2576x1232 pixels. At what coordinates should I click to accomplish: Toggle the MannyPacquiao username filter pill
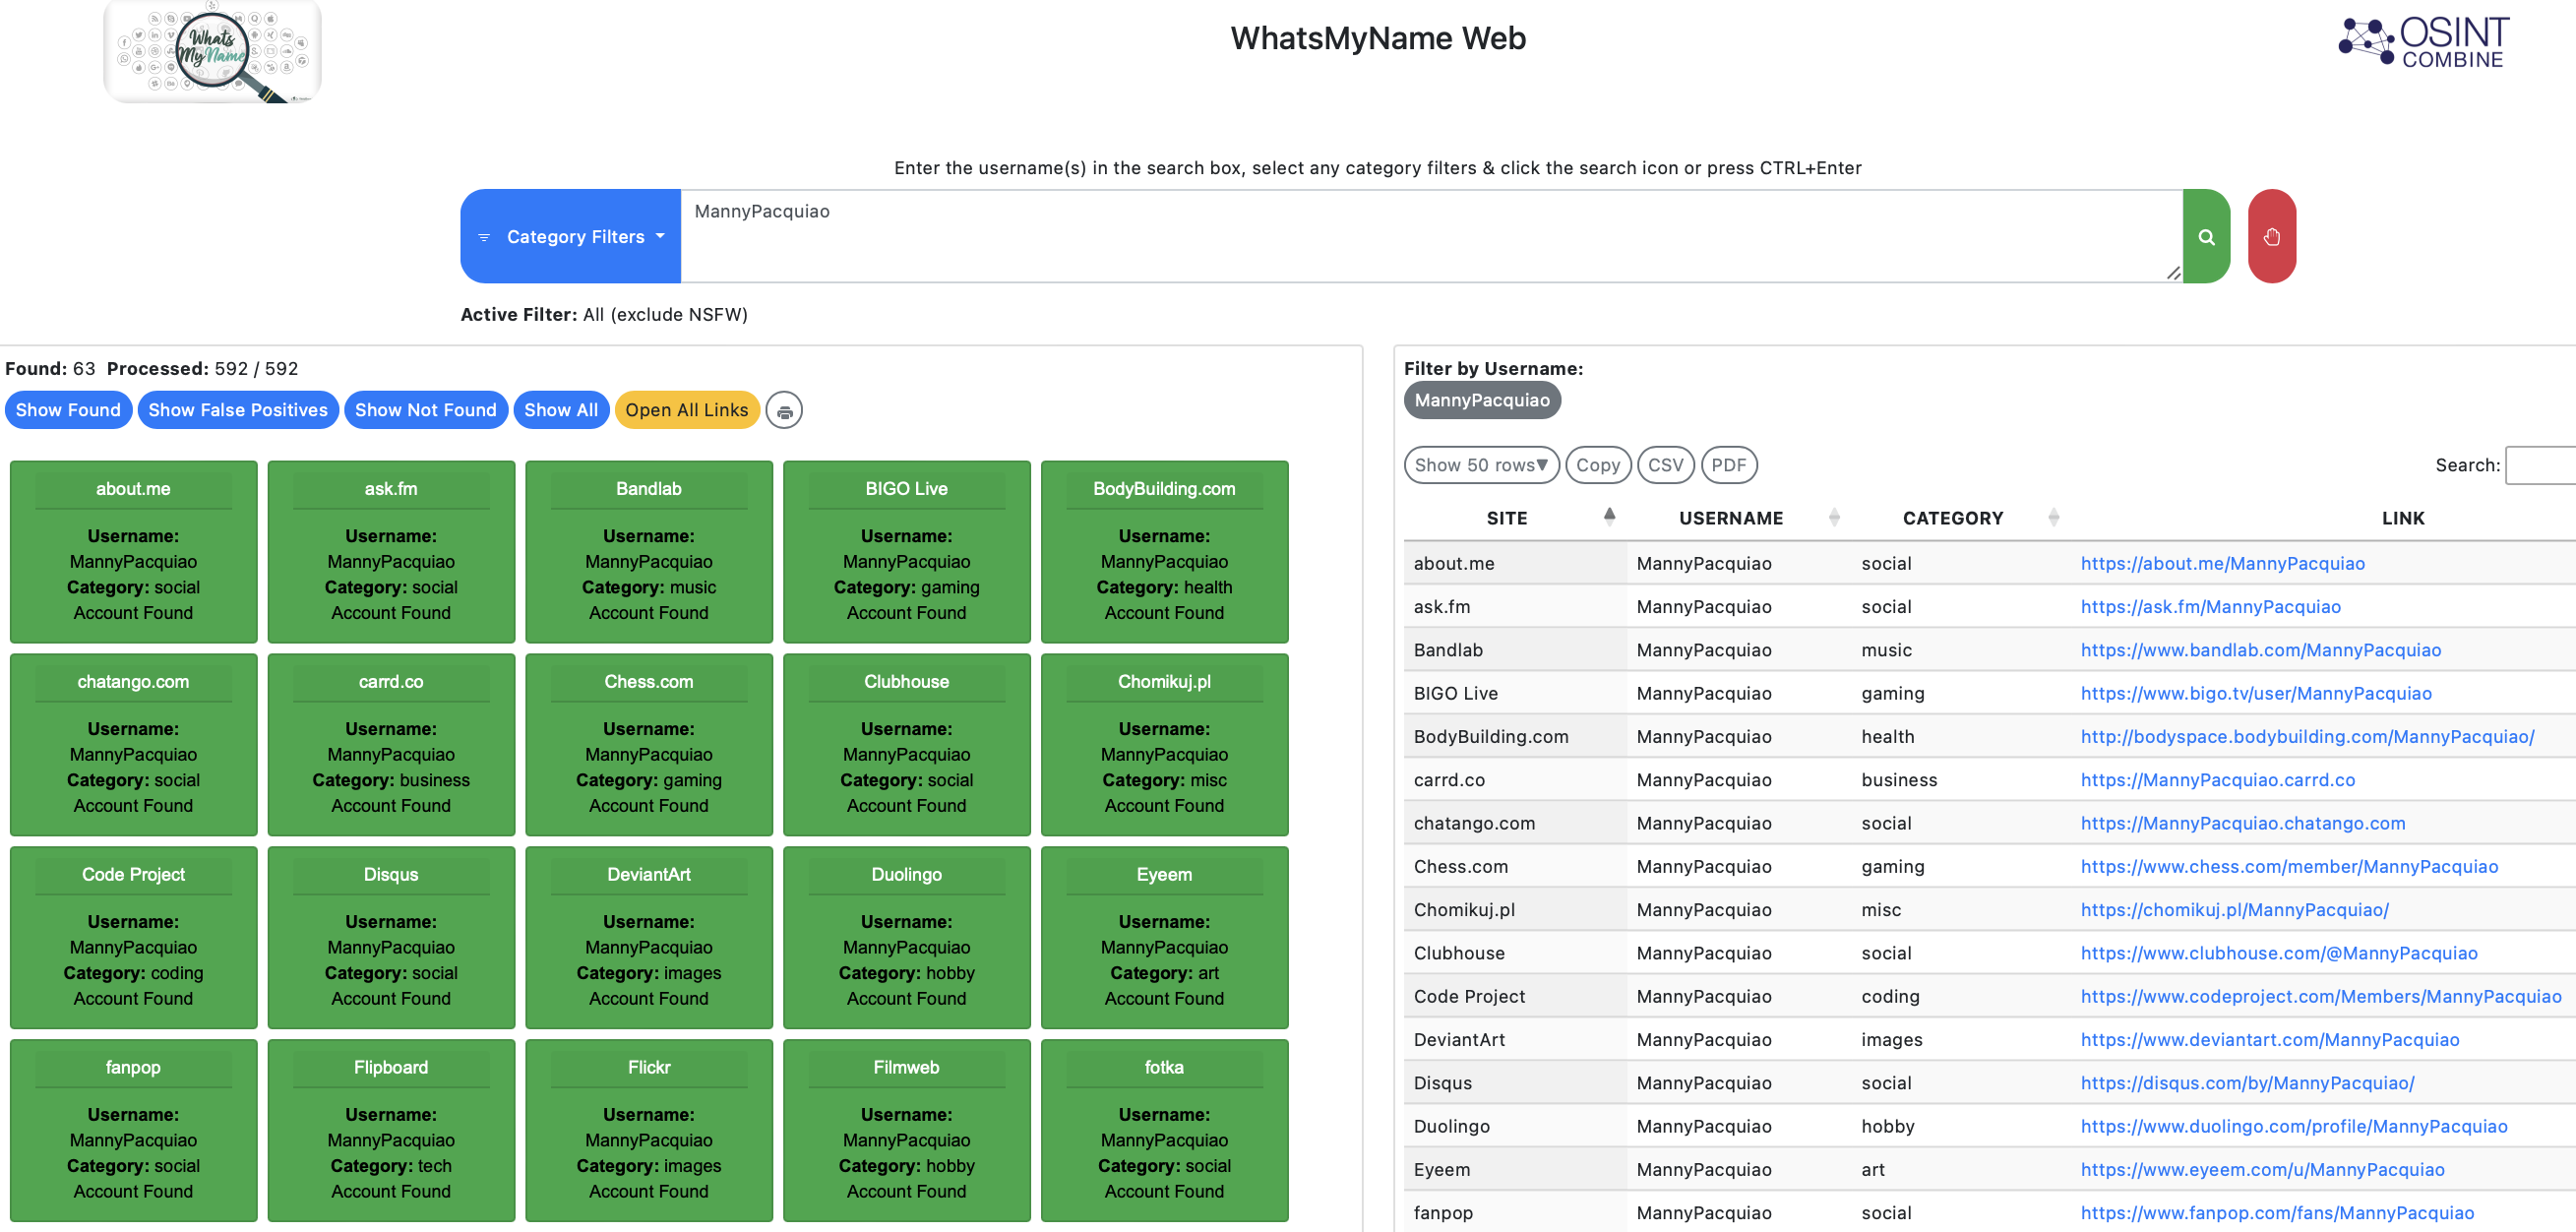pos(1481,400)
